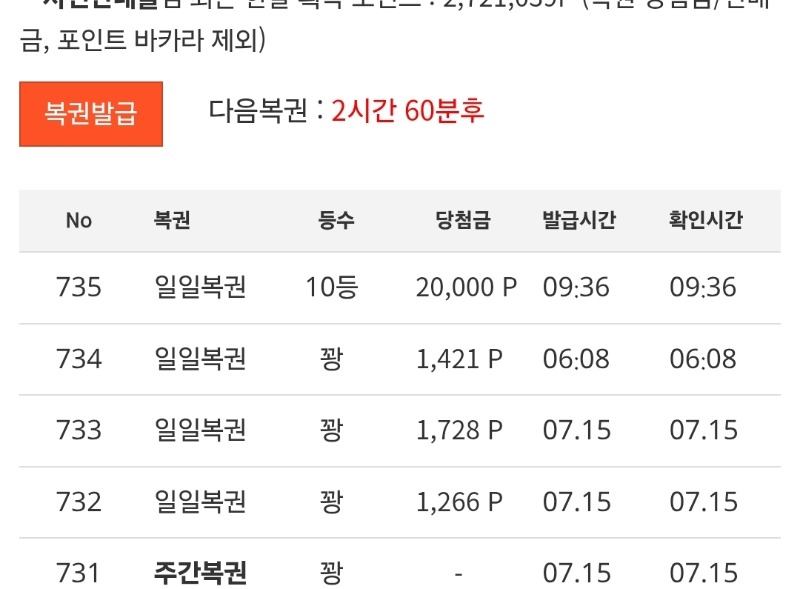Screen dimensions: 800x589
Task: Click the red 2시간 60분후 countdown text
Action: tap(407, 110)
